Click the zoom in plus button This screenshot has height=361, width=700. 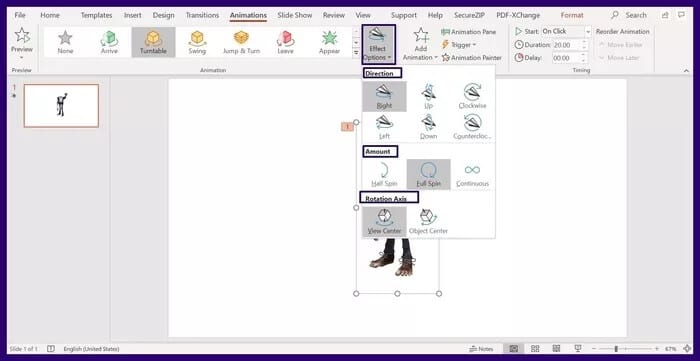click(657, 349)
